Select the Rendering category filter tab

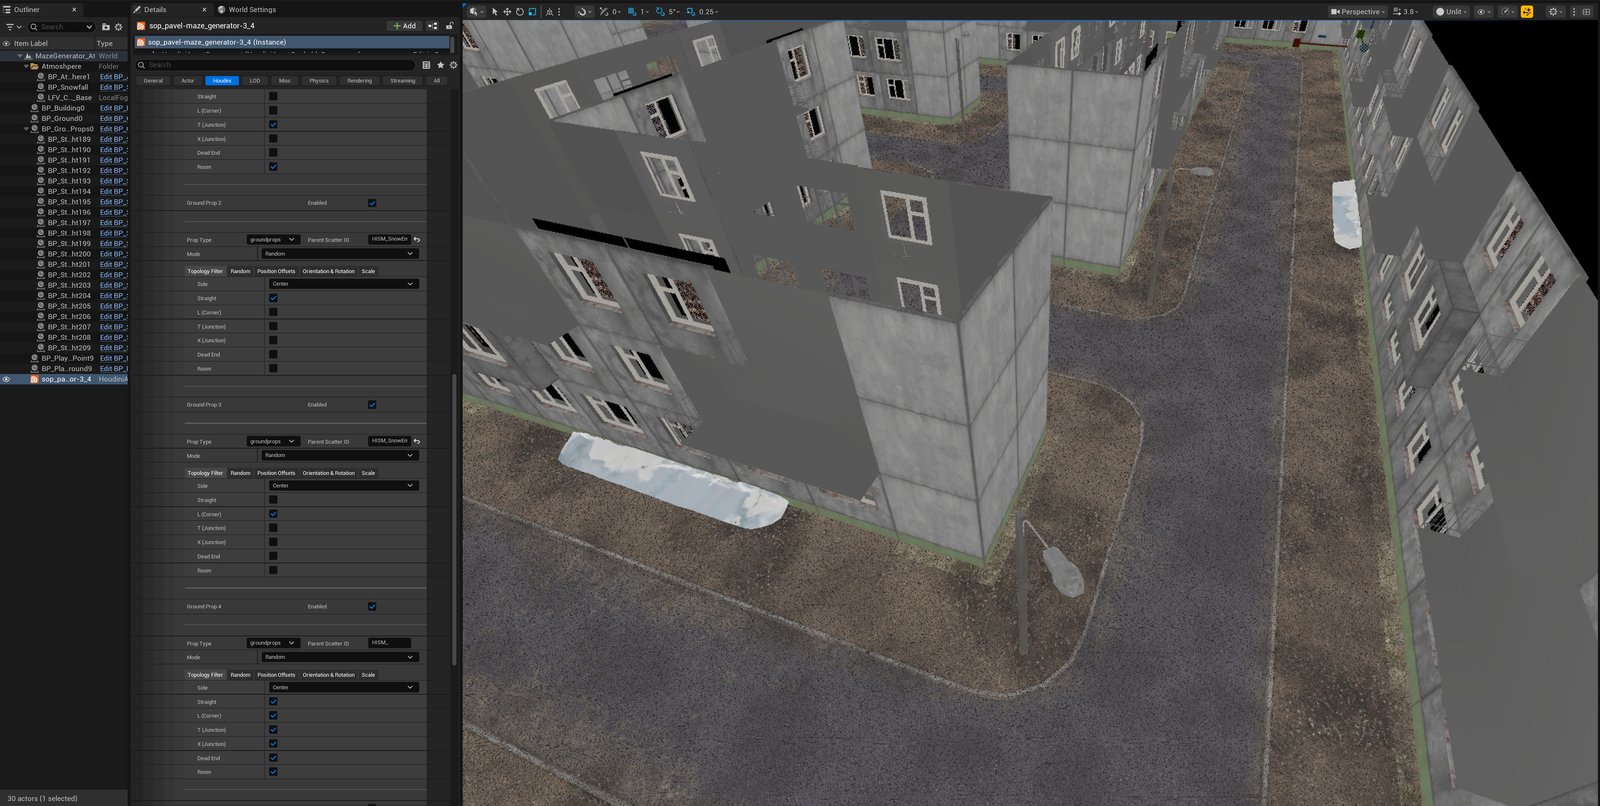click(x=360, y=81)
